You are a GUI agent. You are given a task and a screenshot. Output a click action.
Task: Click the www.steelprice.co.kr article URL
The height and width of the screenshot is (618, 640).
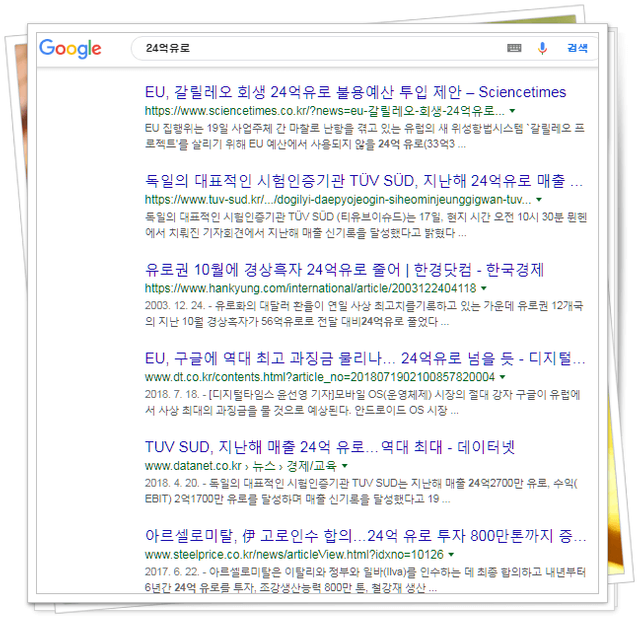pyautogui.click(x=294, y=554)
